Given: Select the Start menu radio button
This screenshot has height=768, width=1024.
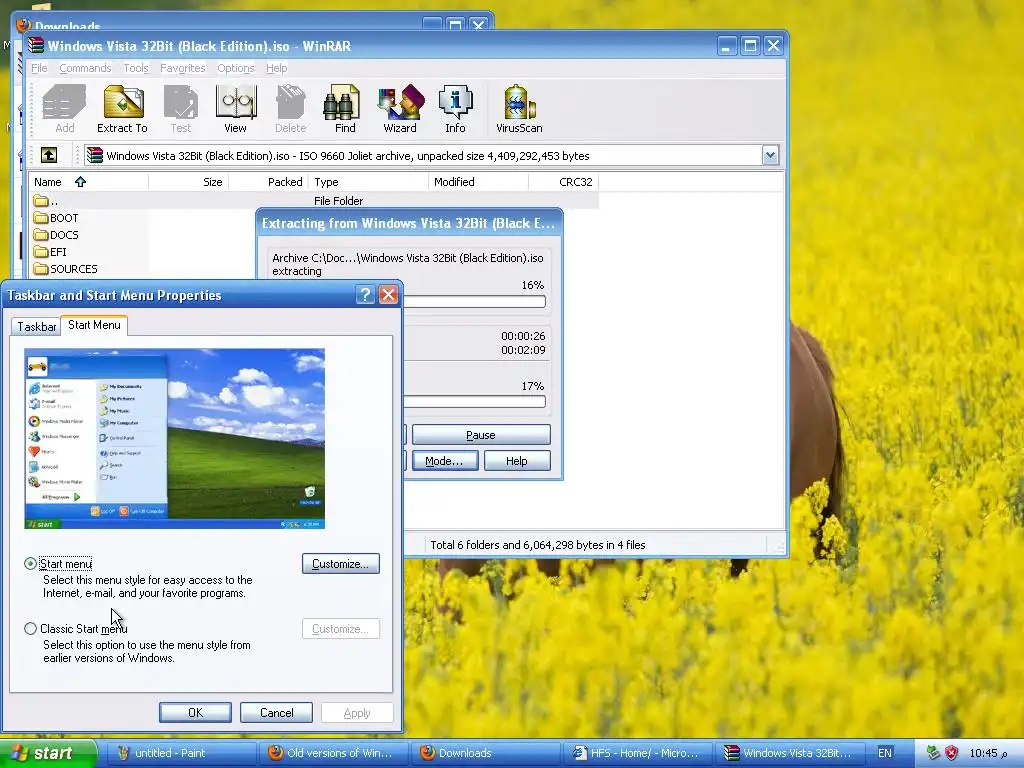Looking at the screenshot, I should tap(30, 564).
